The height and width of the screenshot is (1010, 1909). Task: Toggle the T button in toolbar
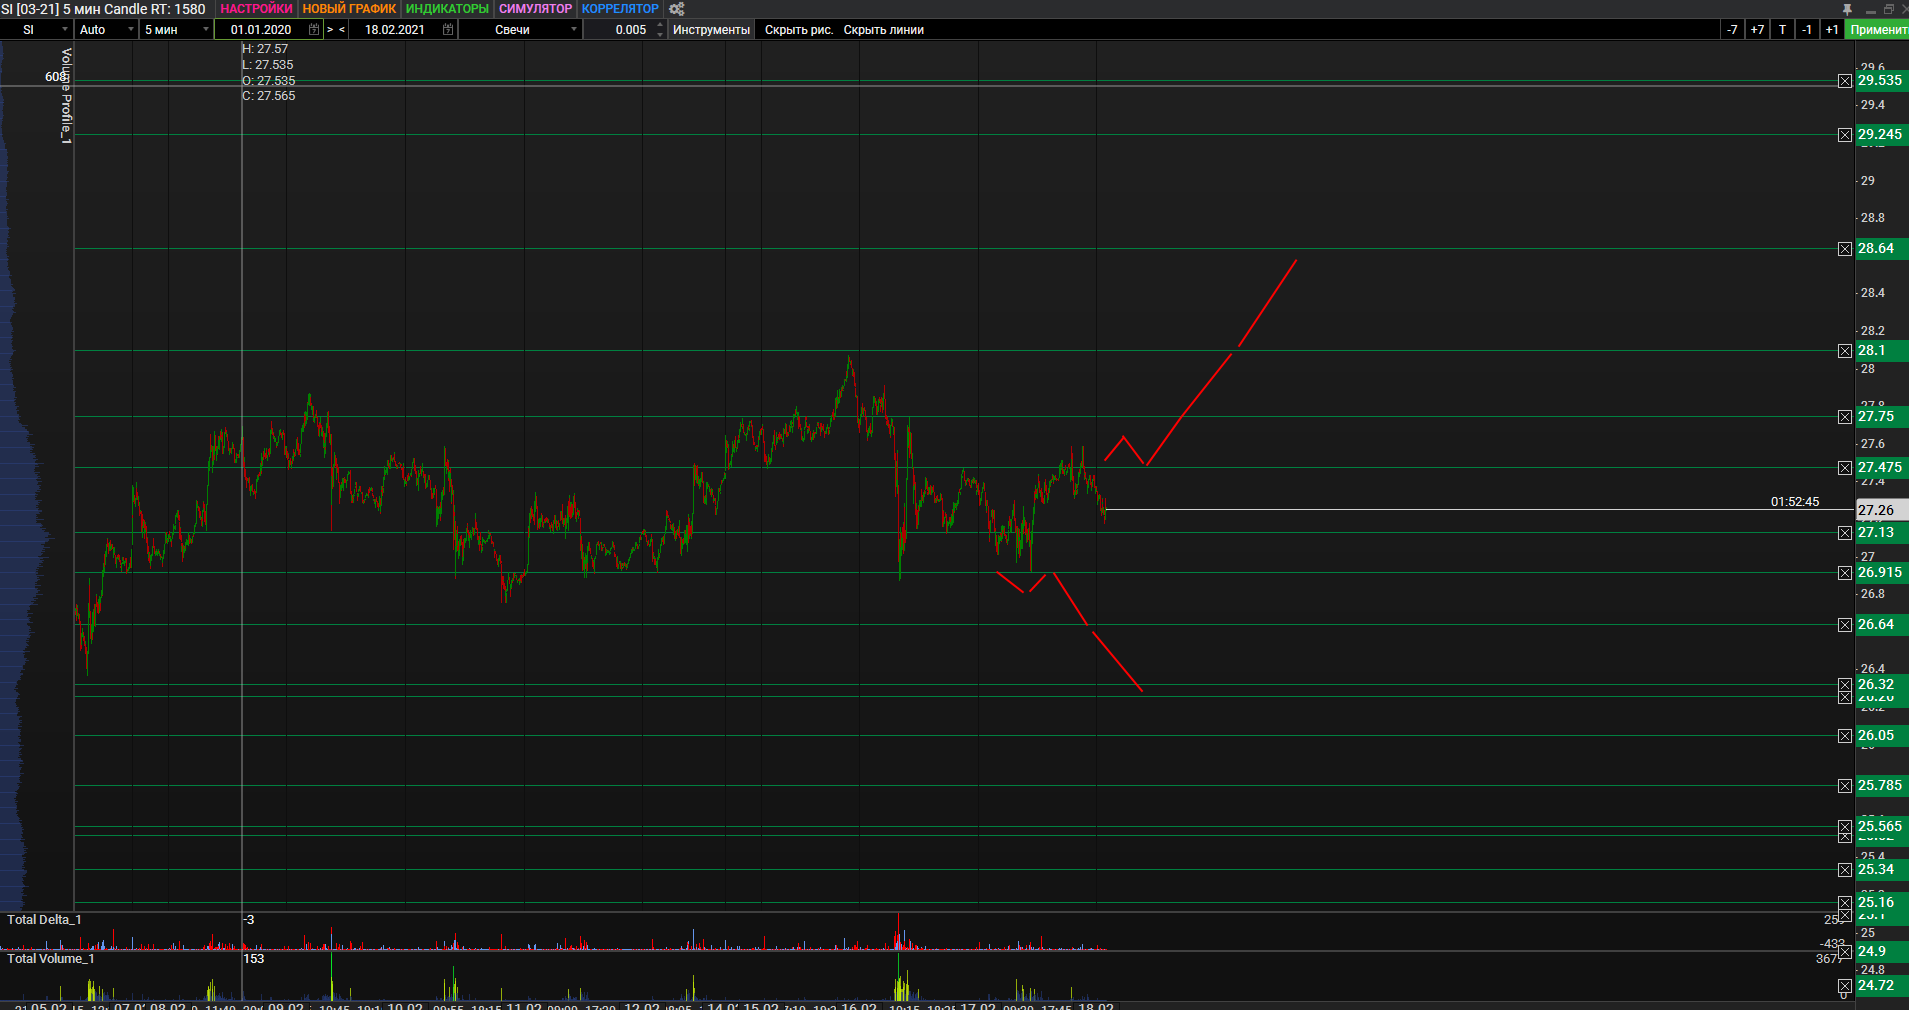[1782, 30]
